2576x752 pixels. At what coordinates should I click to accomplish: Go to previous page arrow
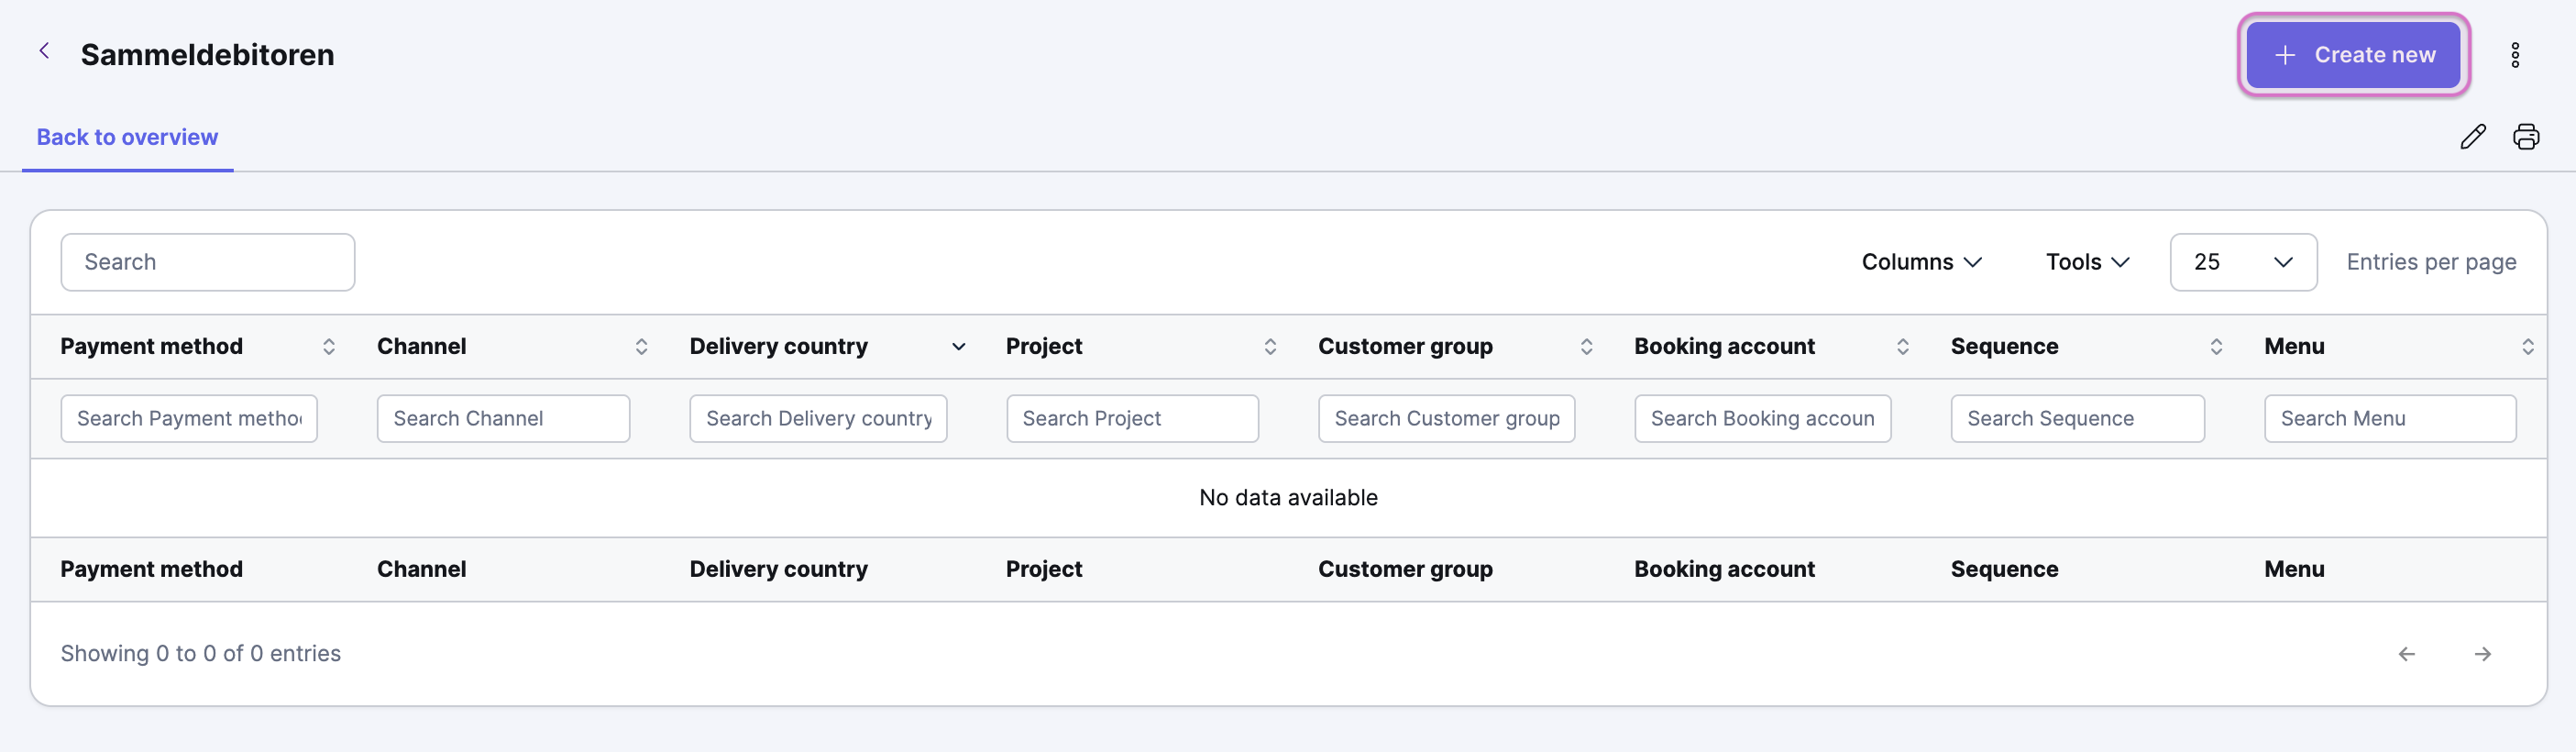pyautogui.click(x=2407, y=654)
